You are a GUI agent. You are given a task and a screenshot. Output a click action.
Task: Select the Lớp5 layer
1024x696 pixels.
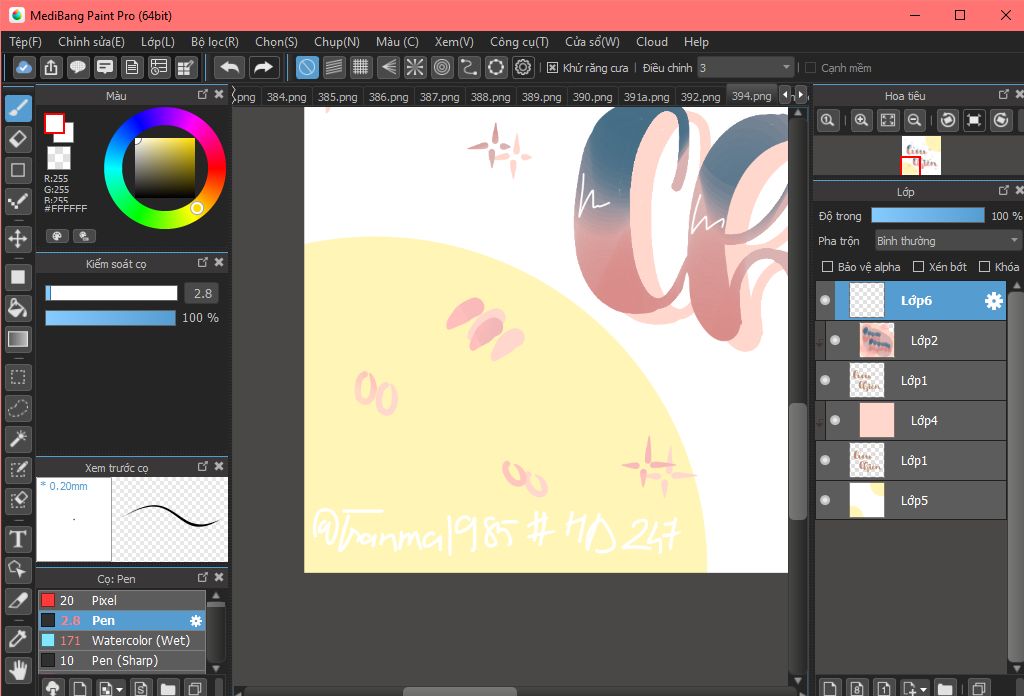pos(910,500)
